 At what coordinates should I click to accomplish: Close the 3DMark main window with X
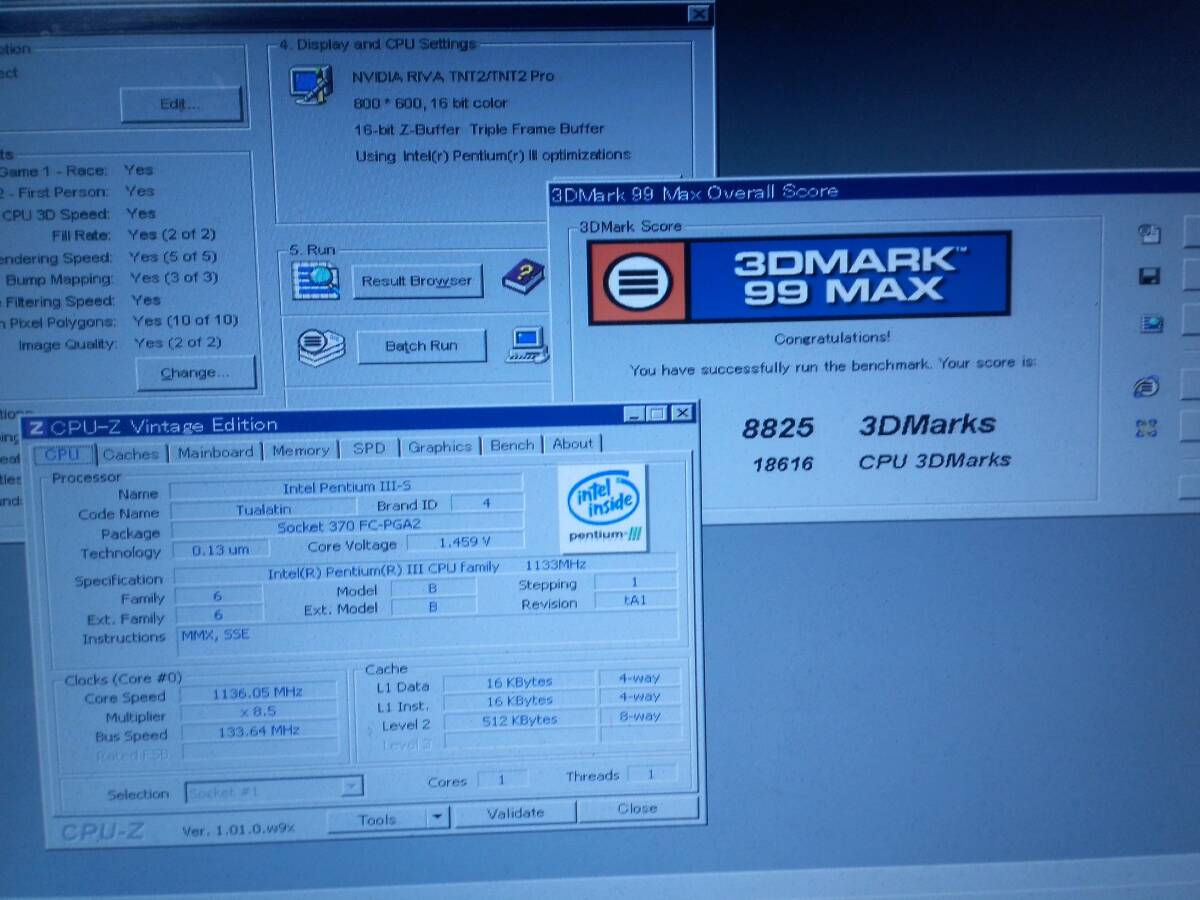coord(699,14)
